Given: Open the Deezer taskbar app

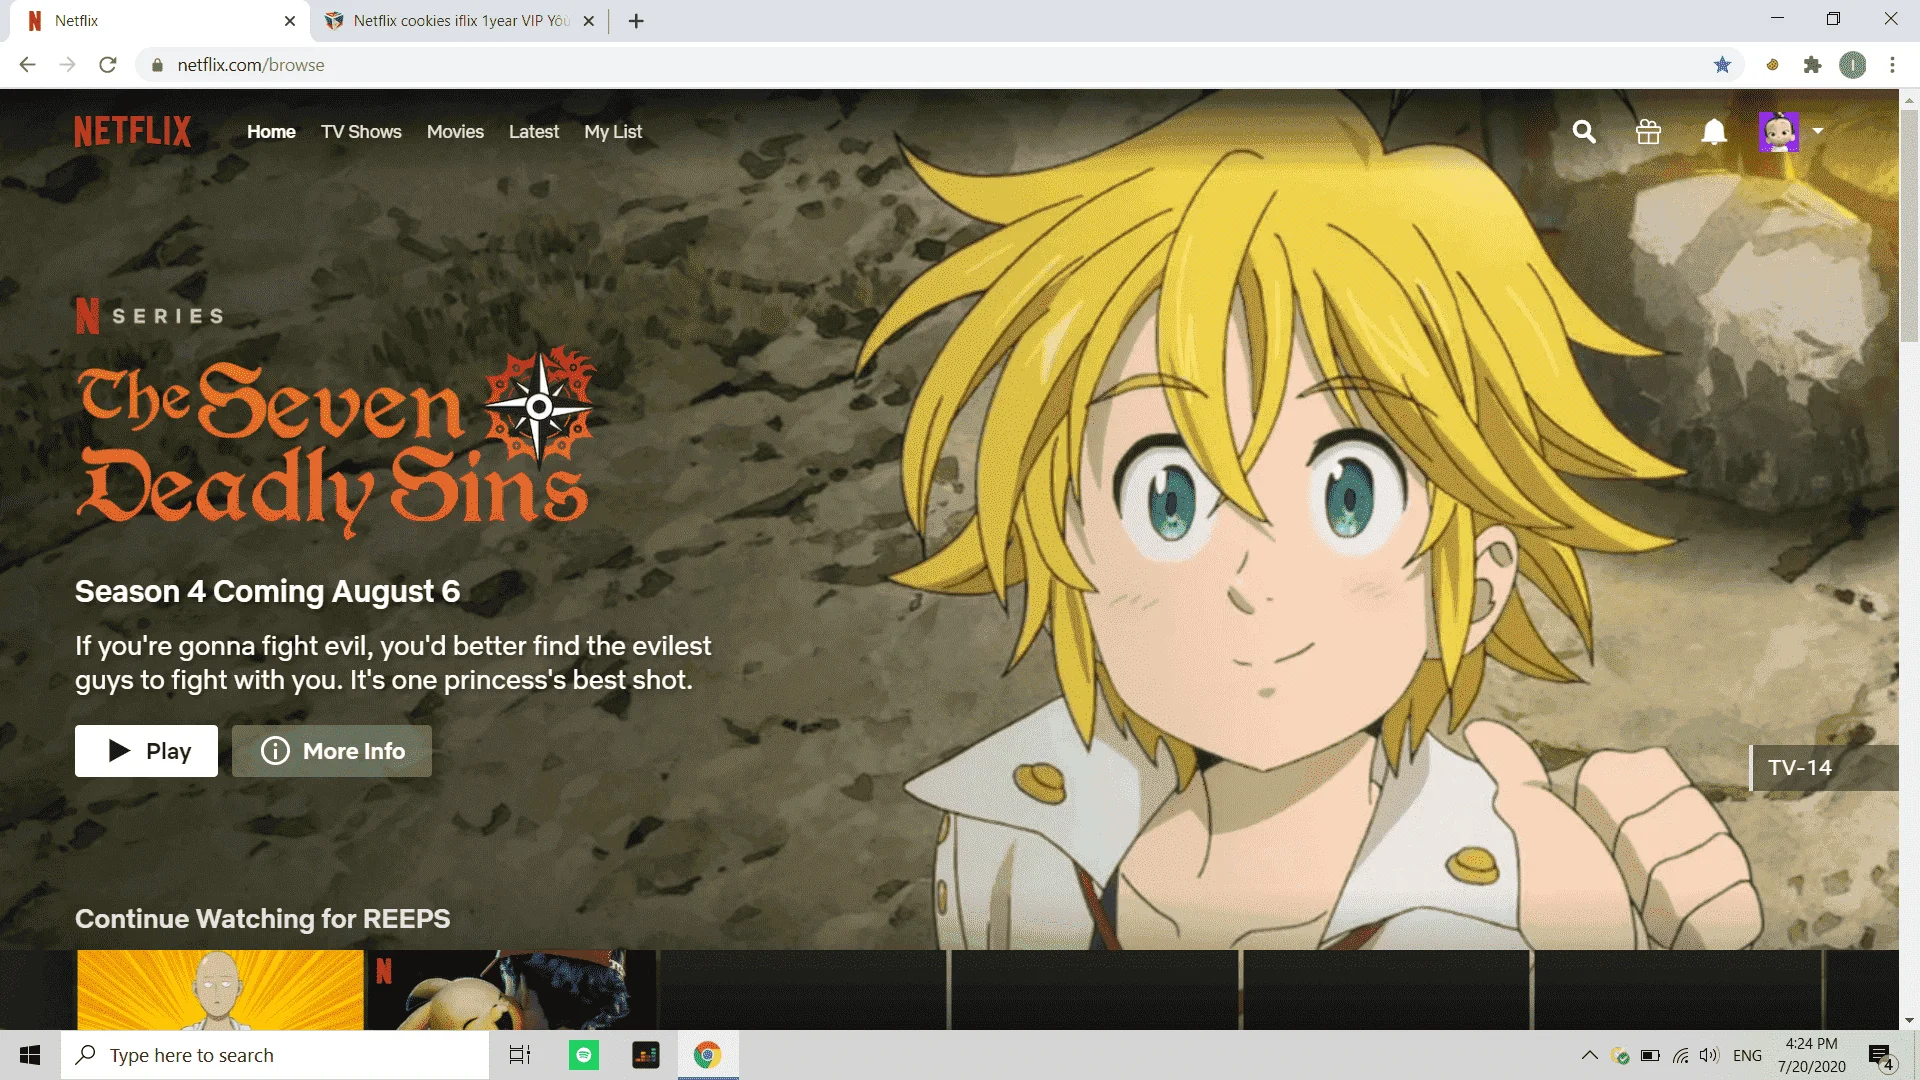Looking at the screenshot, I should coord(646,1055).
